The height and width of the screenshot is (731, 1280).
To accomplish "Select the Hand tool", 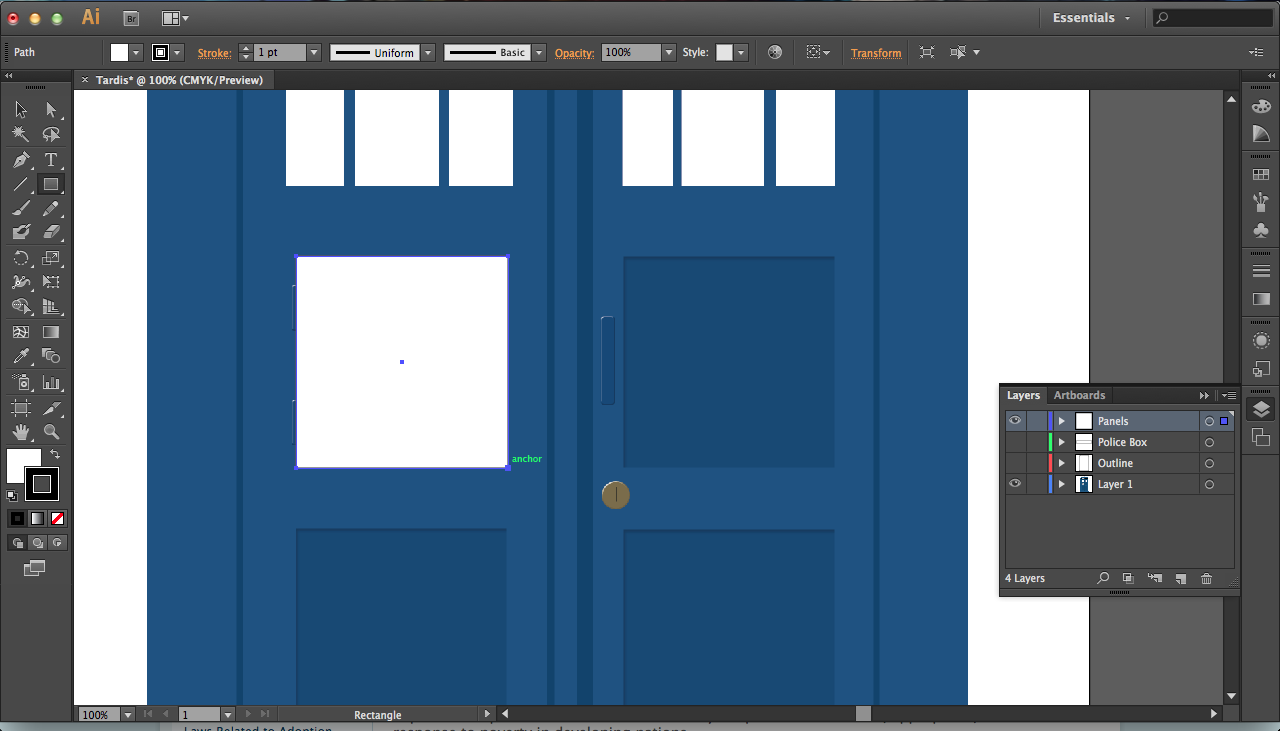I will click(21, 432).
